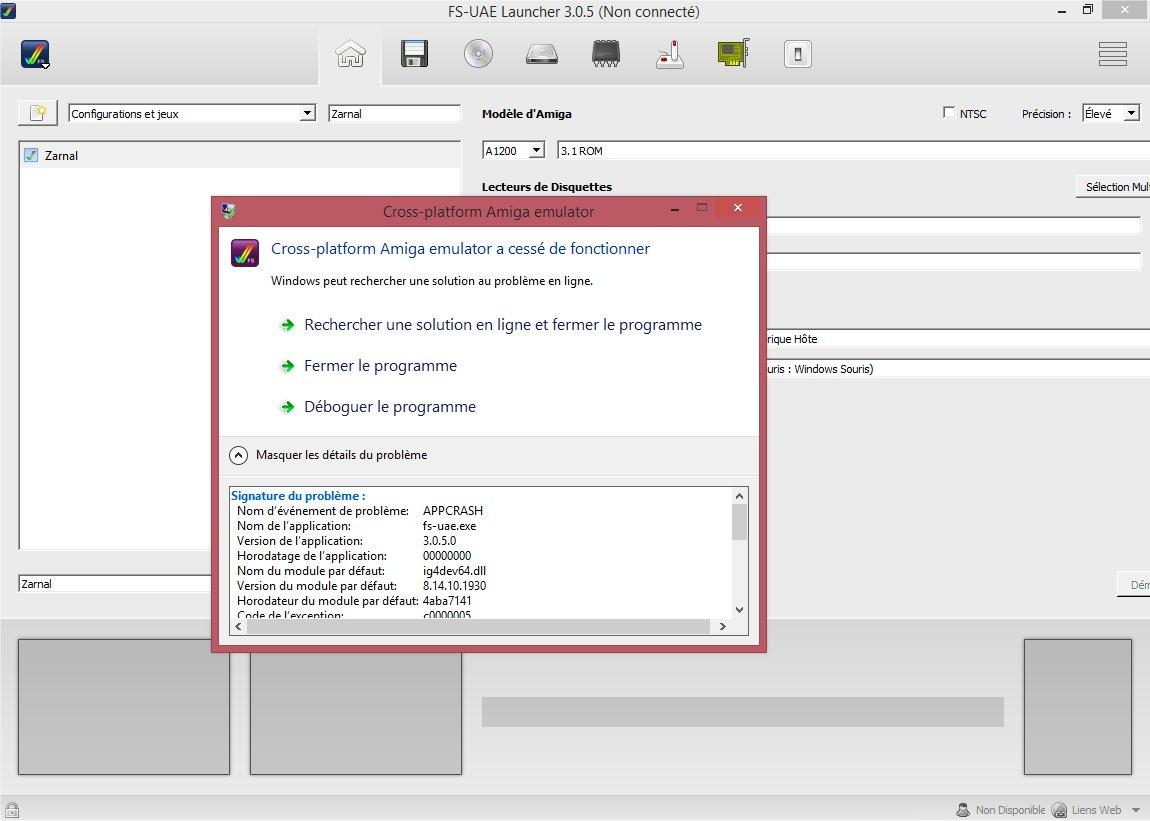Click the padlock icon in status bar
Image resolution: width=1150 pixels, height=821 pixels.
pos(11,810)
